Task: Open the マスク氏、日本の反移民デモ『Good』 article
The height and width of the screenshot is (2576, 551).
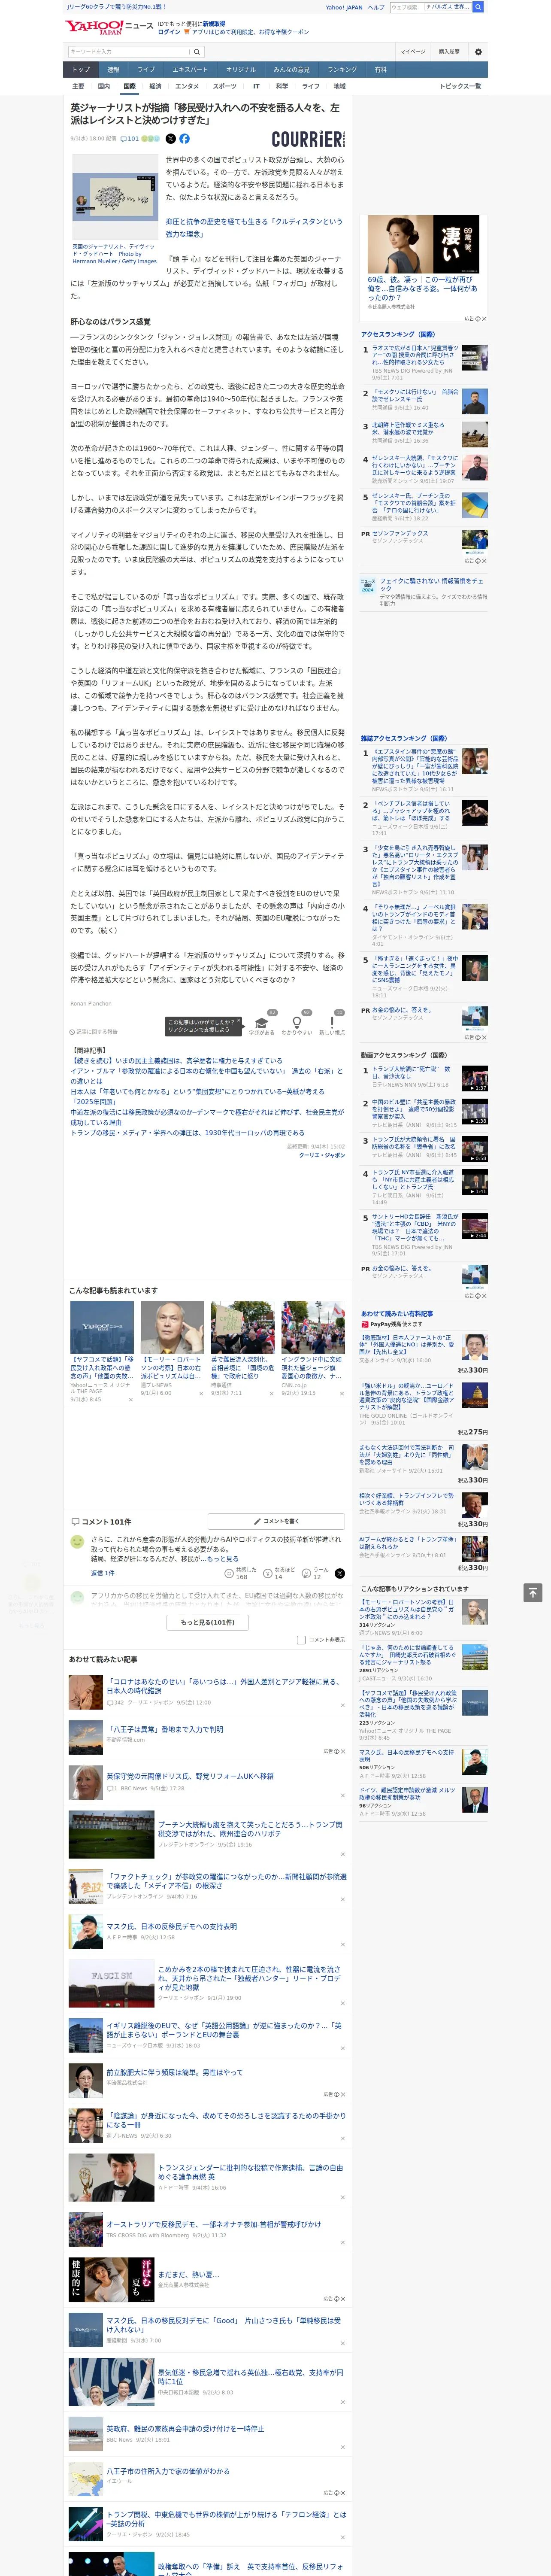Action: coord(224,2325)
